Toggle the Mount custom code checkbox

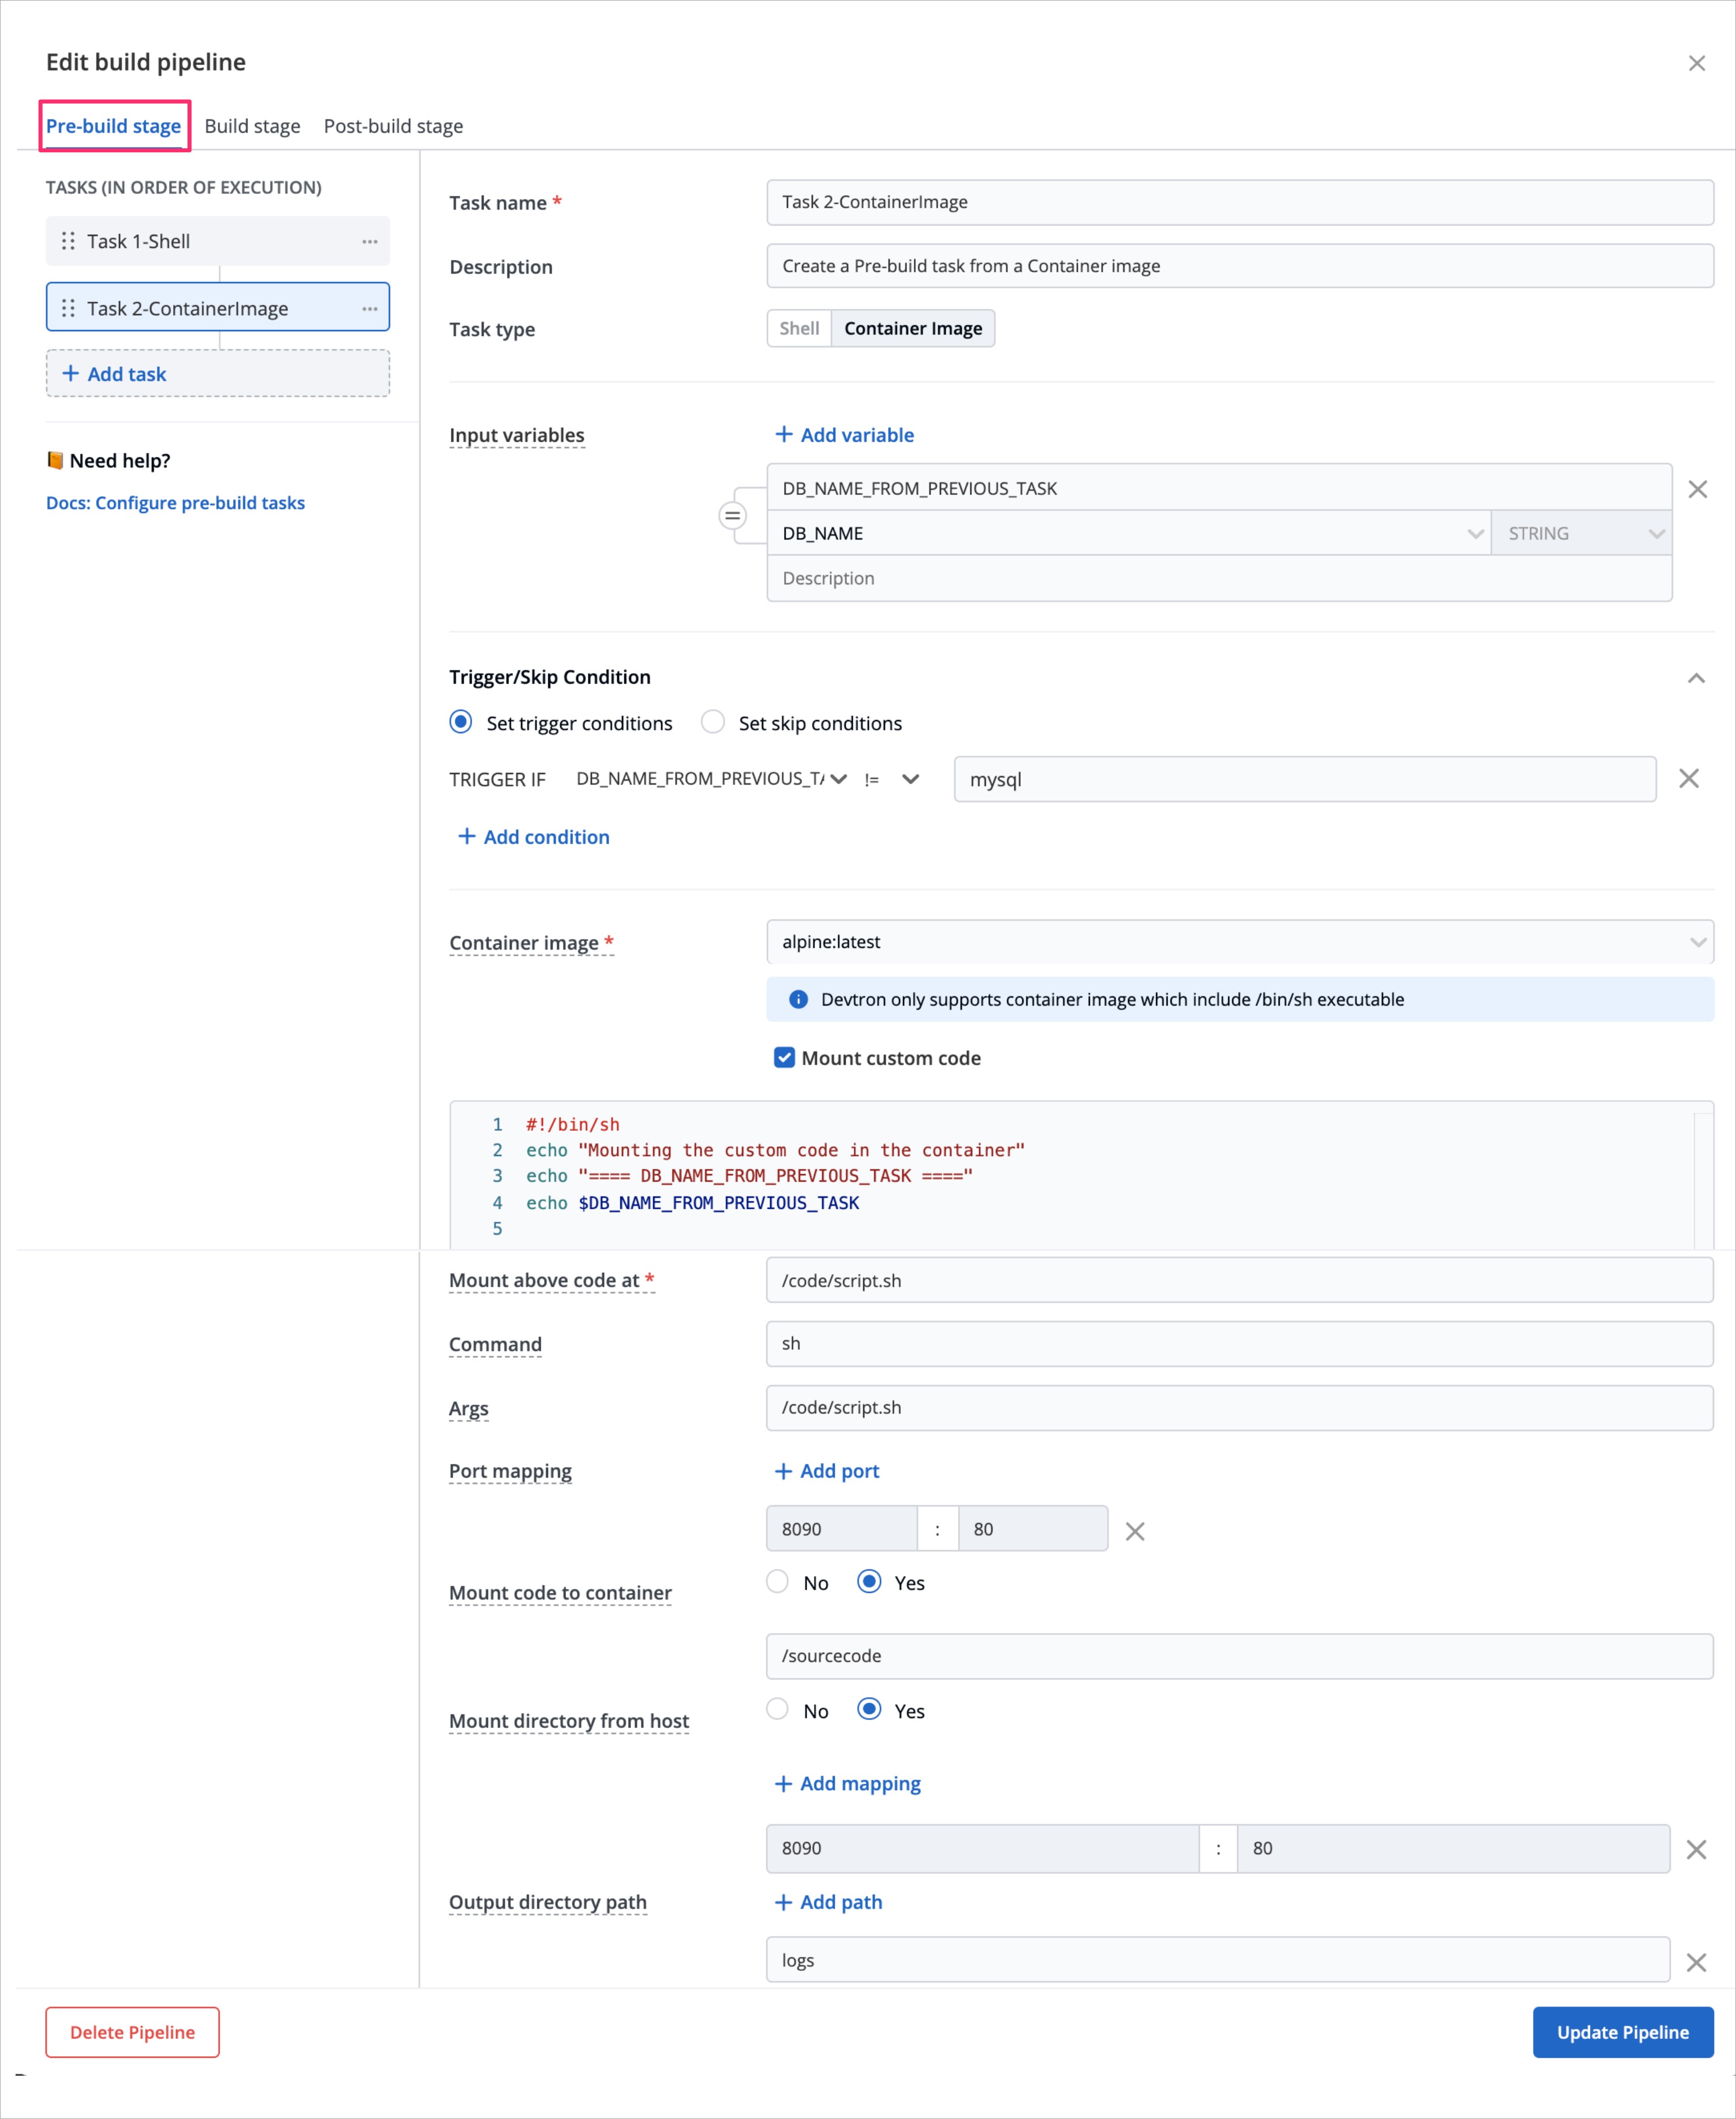point(784,1057)
